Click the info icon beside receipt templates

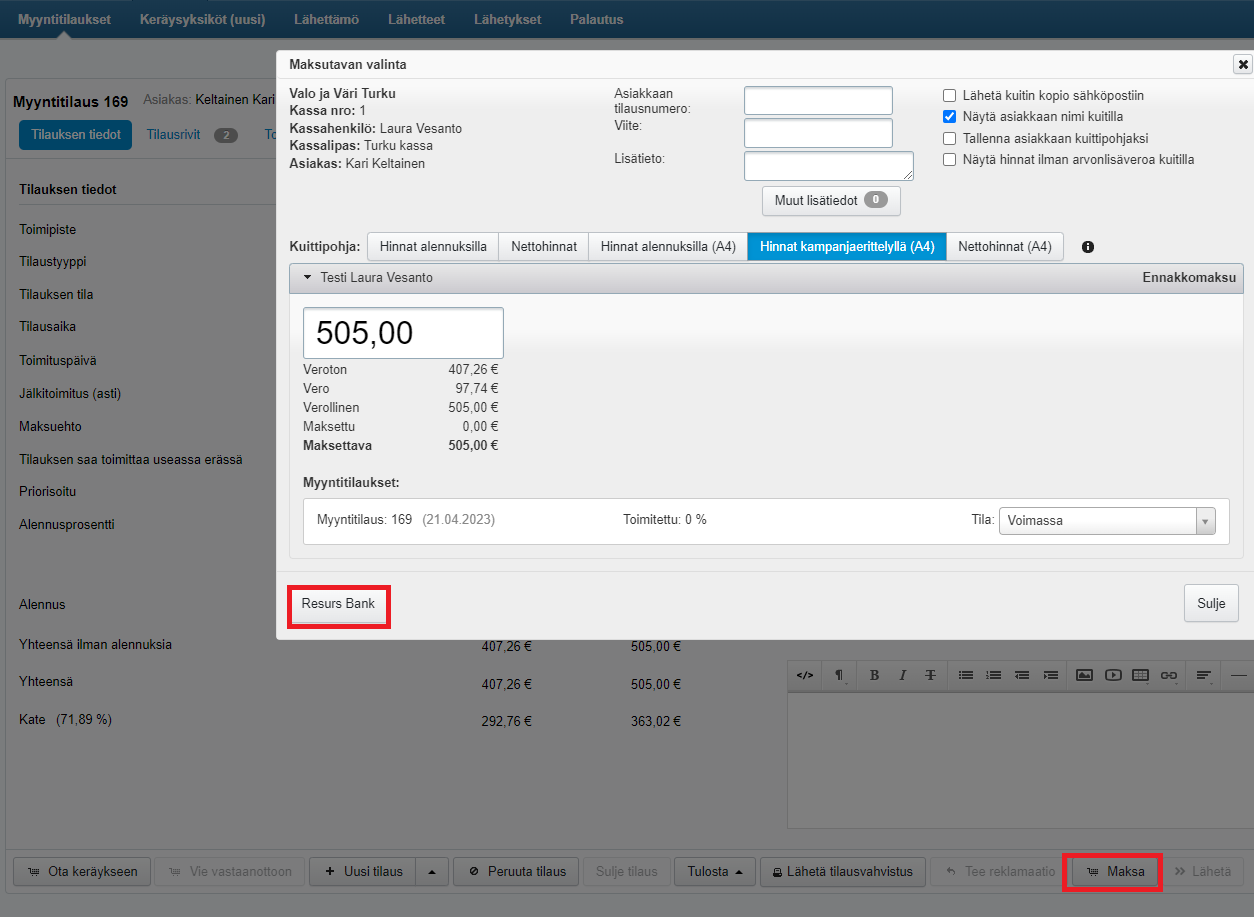click(x=1088, y=247)
